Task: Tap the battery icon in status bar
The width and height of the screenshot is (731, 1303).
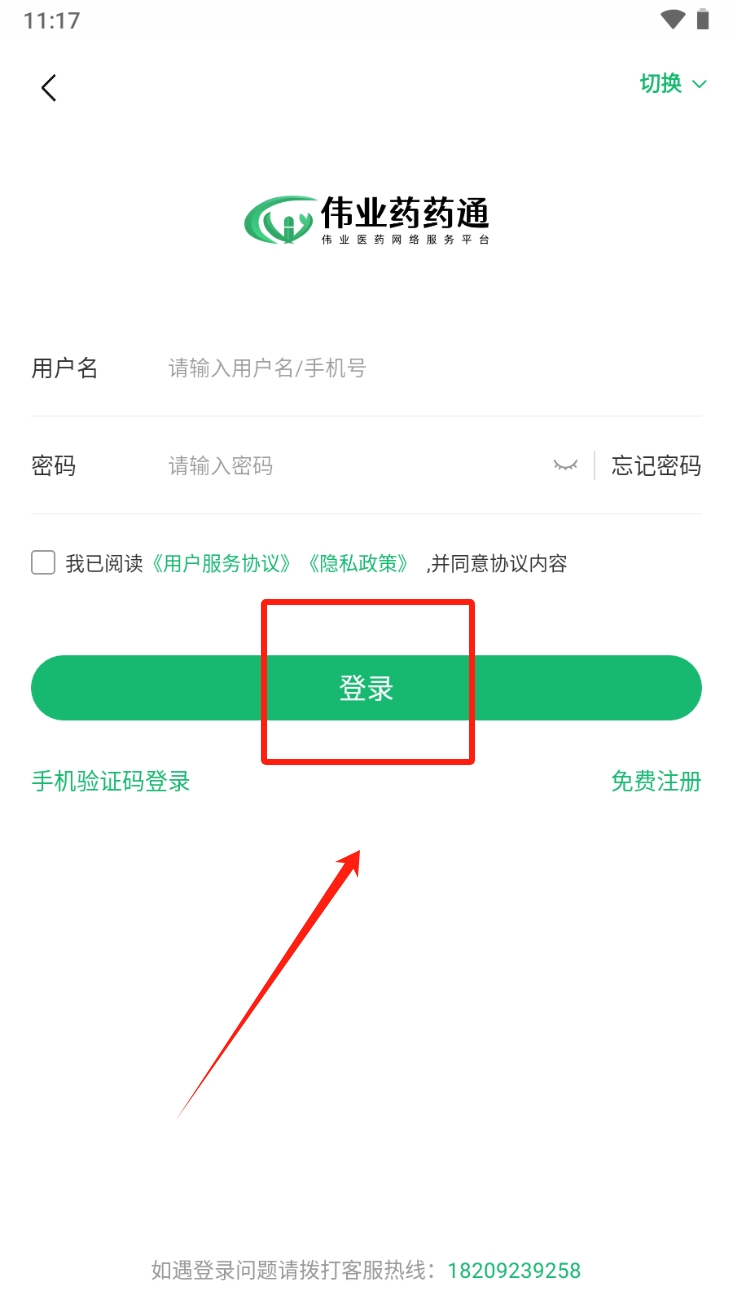Action: pos(703,19)
